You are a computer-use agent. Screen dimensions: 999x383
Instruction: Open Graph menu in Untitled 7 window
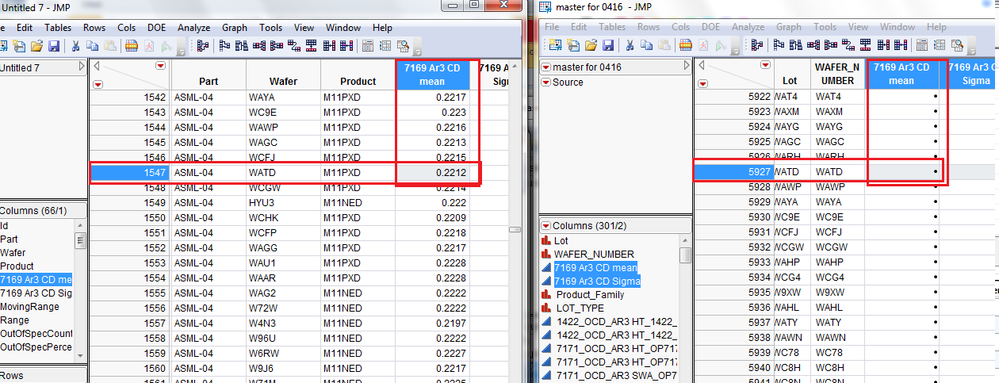pos(234,27)
